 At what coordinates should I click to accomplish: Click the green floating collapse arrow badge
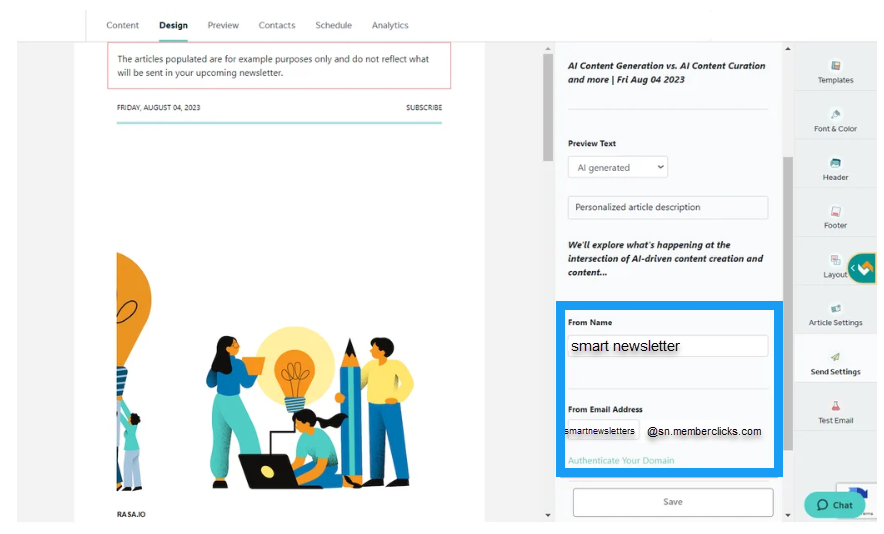[x=861, y=268]
